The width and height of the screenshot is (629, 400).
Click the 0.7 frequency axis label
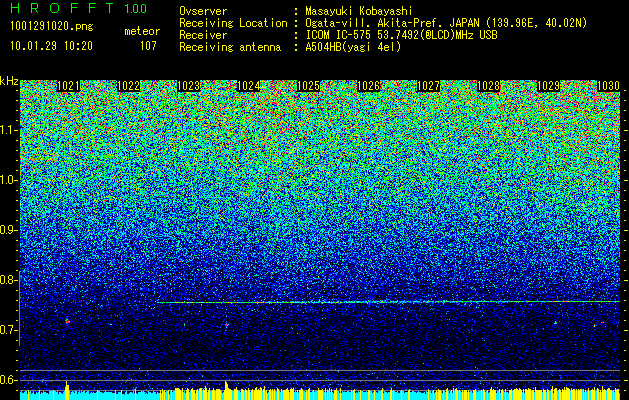(9, 330)
